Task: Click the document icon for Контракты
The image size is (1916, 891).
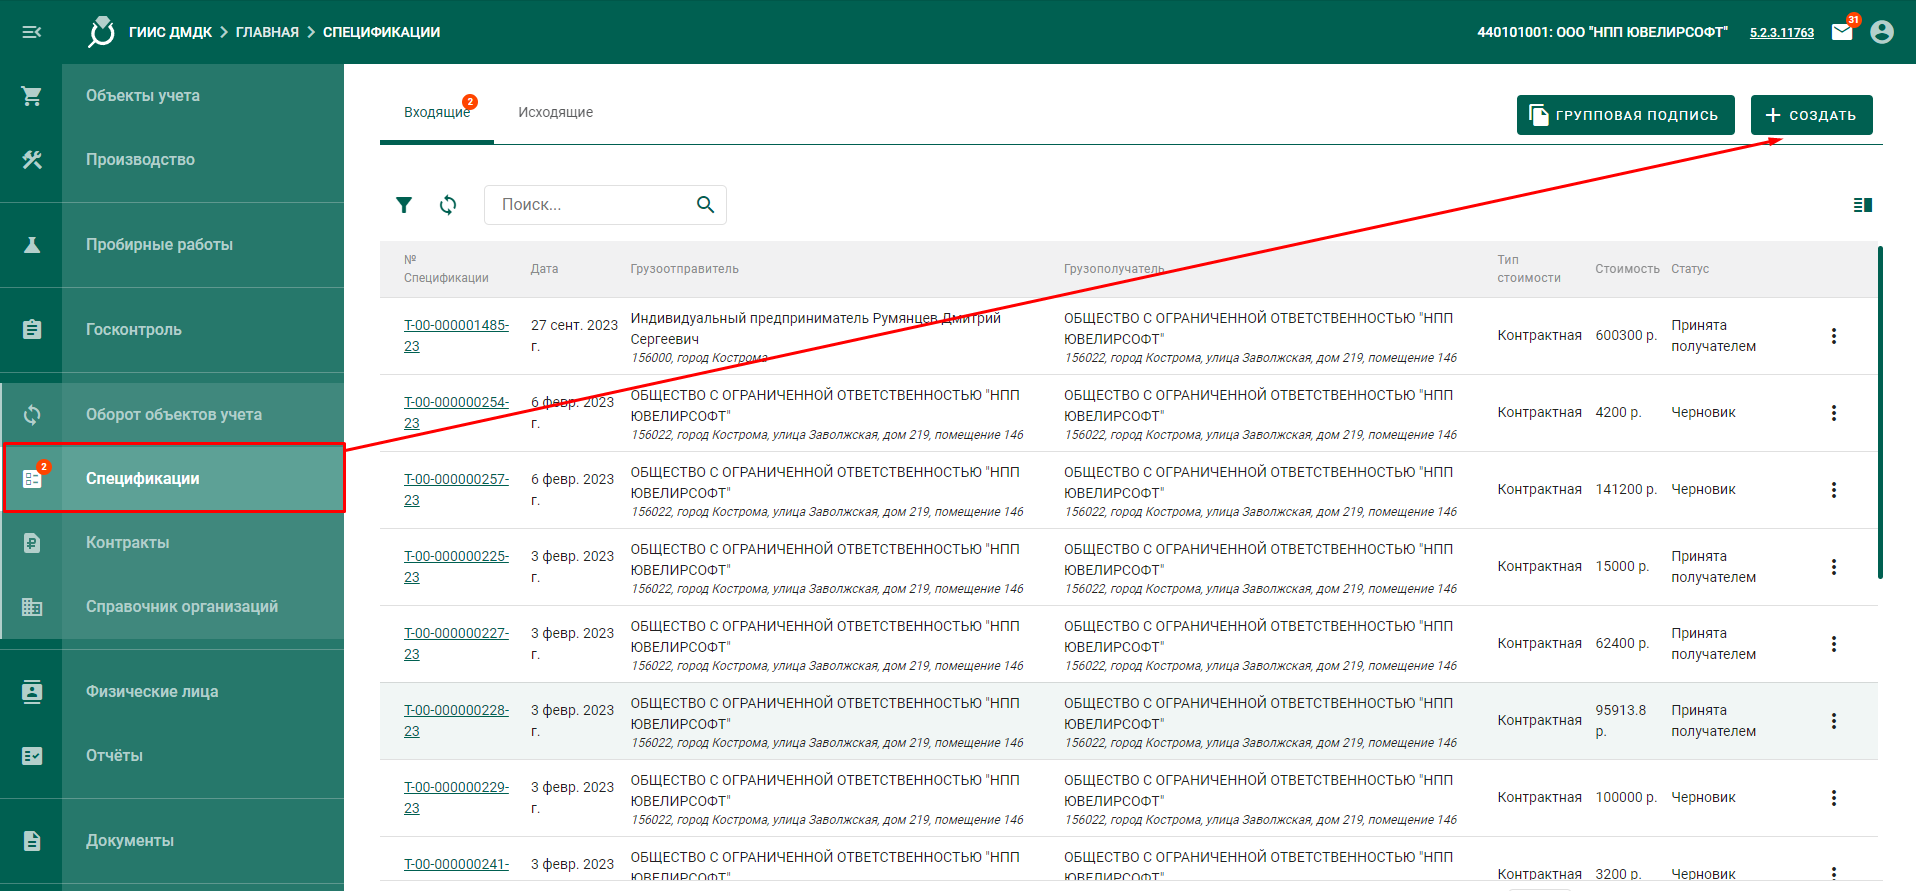Action: pyautogui.click(x=32, y=543)
